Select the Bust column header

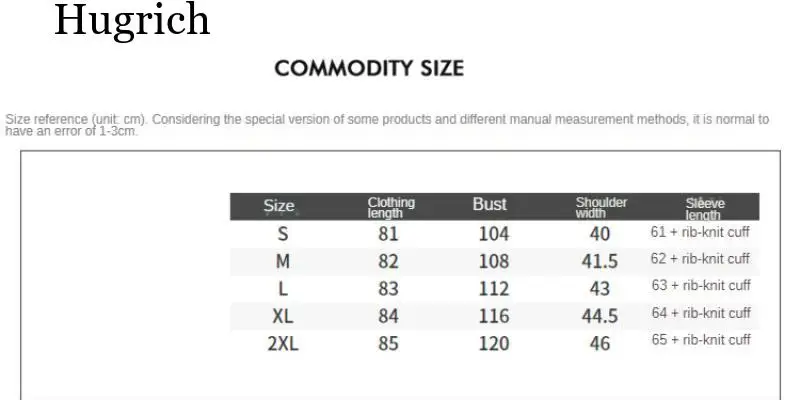490,205
